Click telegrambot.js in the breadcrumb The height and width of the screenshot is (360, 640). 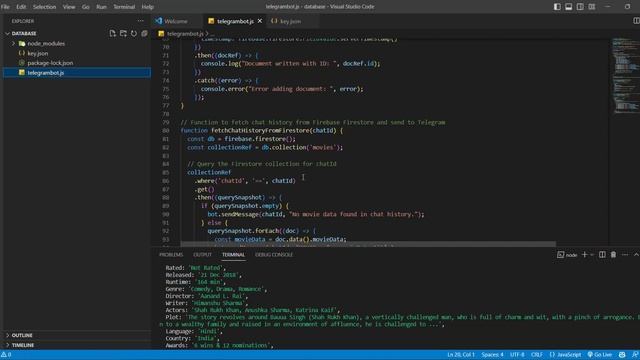[x=185, y=33]
